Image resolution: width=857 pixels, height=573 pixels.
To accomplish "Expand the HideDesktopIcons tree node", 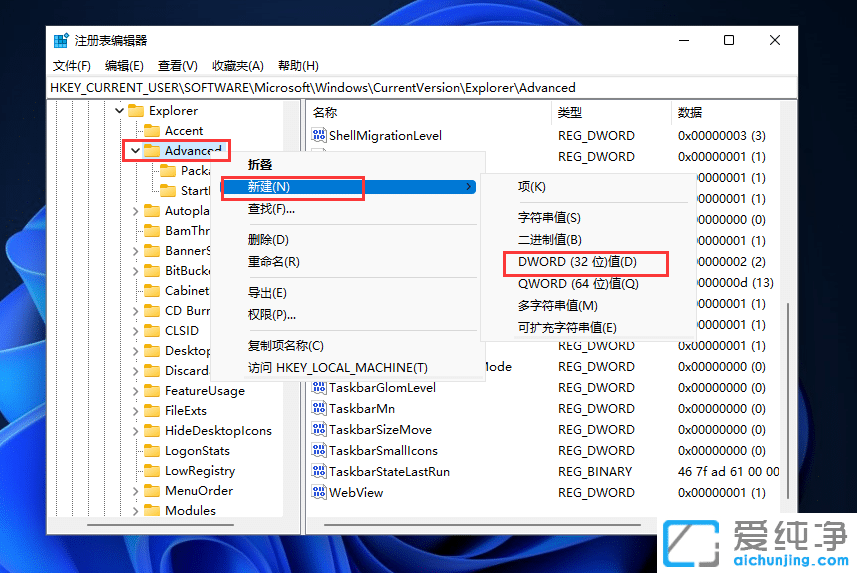I will 136,431.
